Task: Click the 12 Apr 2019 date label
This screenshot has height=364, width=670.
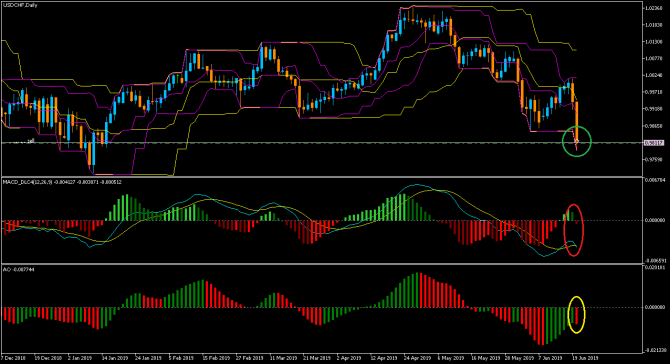Action: (x=384, y=358)
